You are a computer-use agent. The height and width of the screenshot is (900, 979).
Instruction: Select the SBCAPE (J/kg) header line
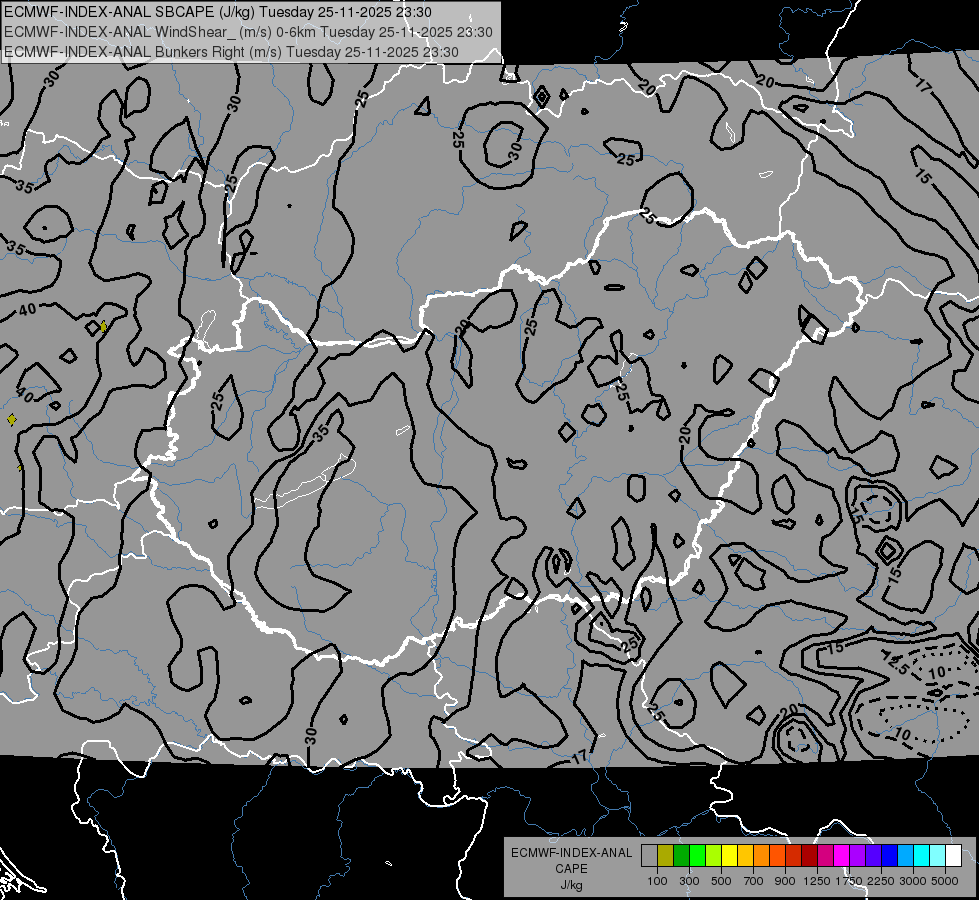(217, 12)
